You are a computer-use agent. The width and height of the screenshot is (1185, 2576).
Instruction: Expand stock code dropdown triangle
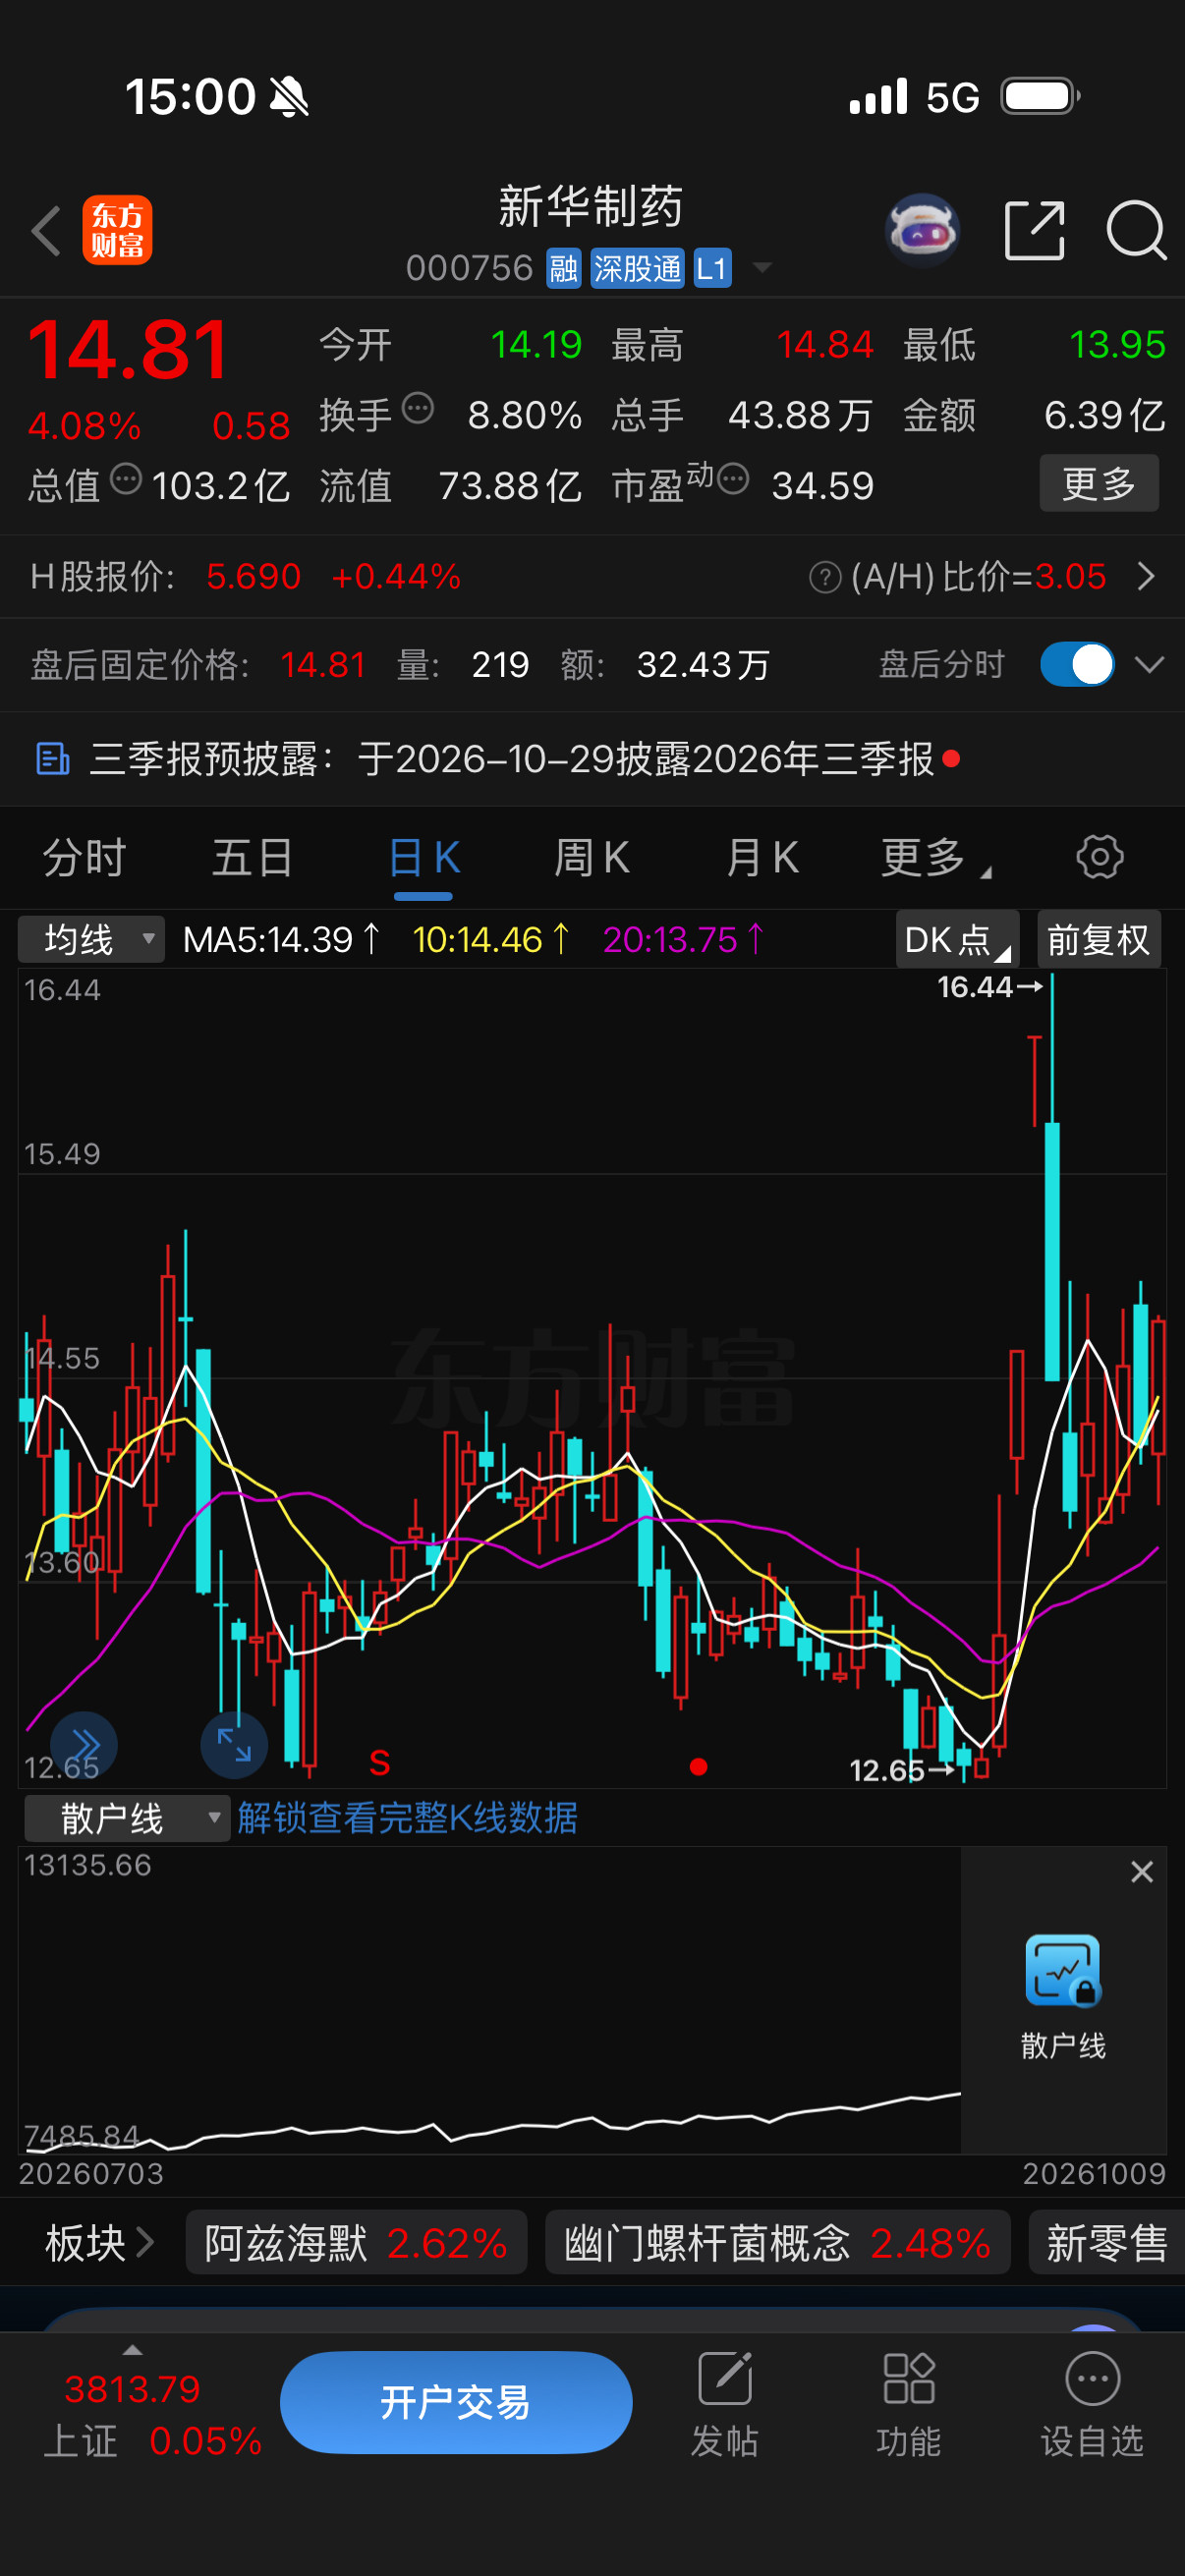(x=763, y=268)
